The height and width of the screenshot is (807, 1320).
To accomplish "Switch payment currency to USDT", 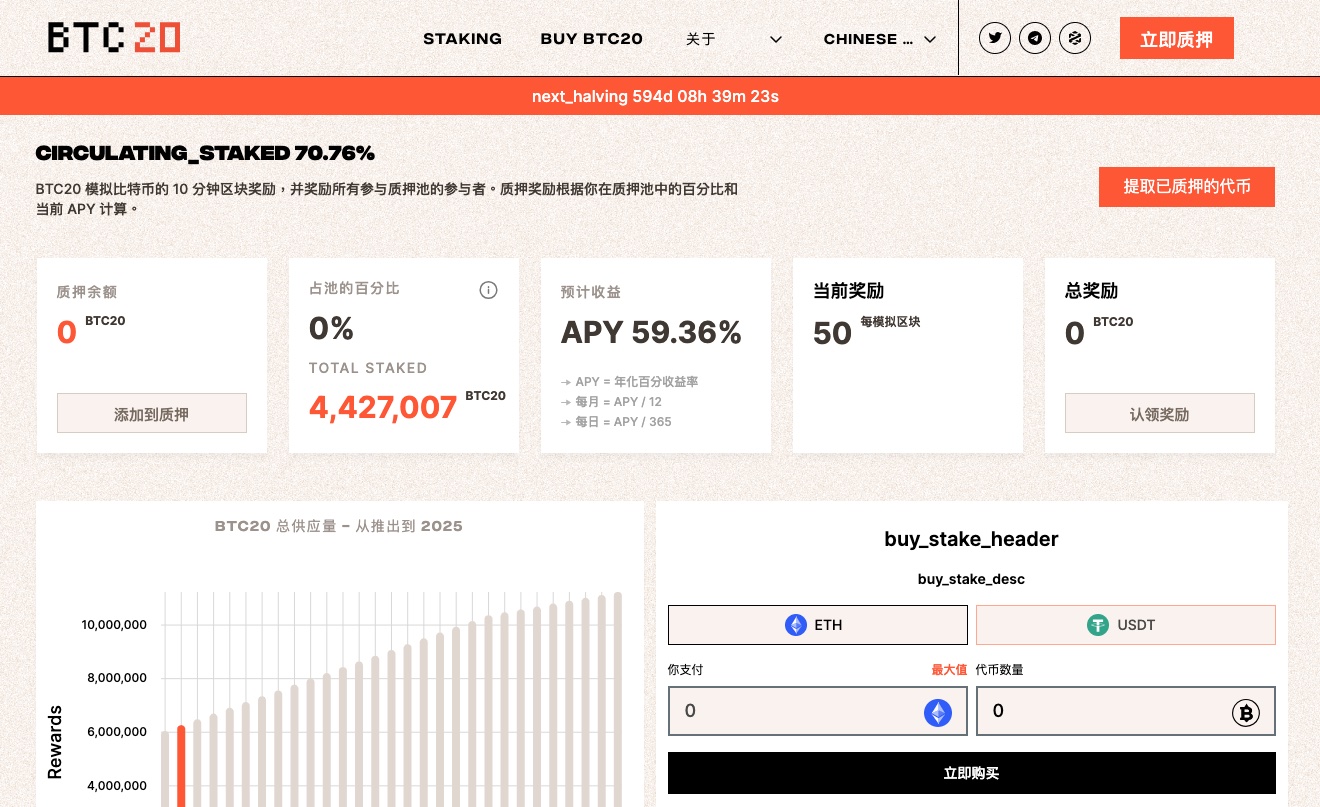I will (1126, 625).
